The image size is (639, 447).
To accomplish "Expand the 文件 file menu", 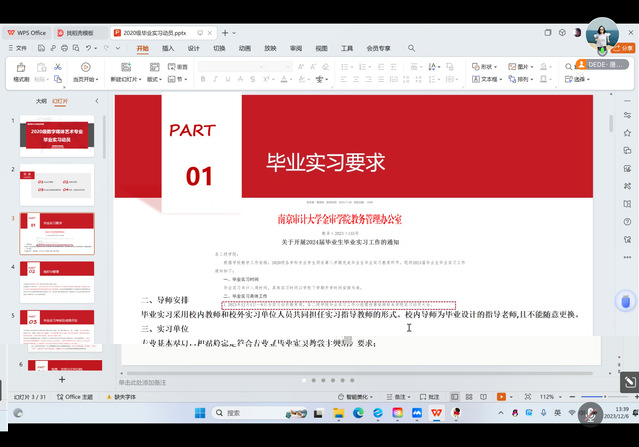I will [19, 48].
